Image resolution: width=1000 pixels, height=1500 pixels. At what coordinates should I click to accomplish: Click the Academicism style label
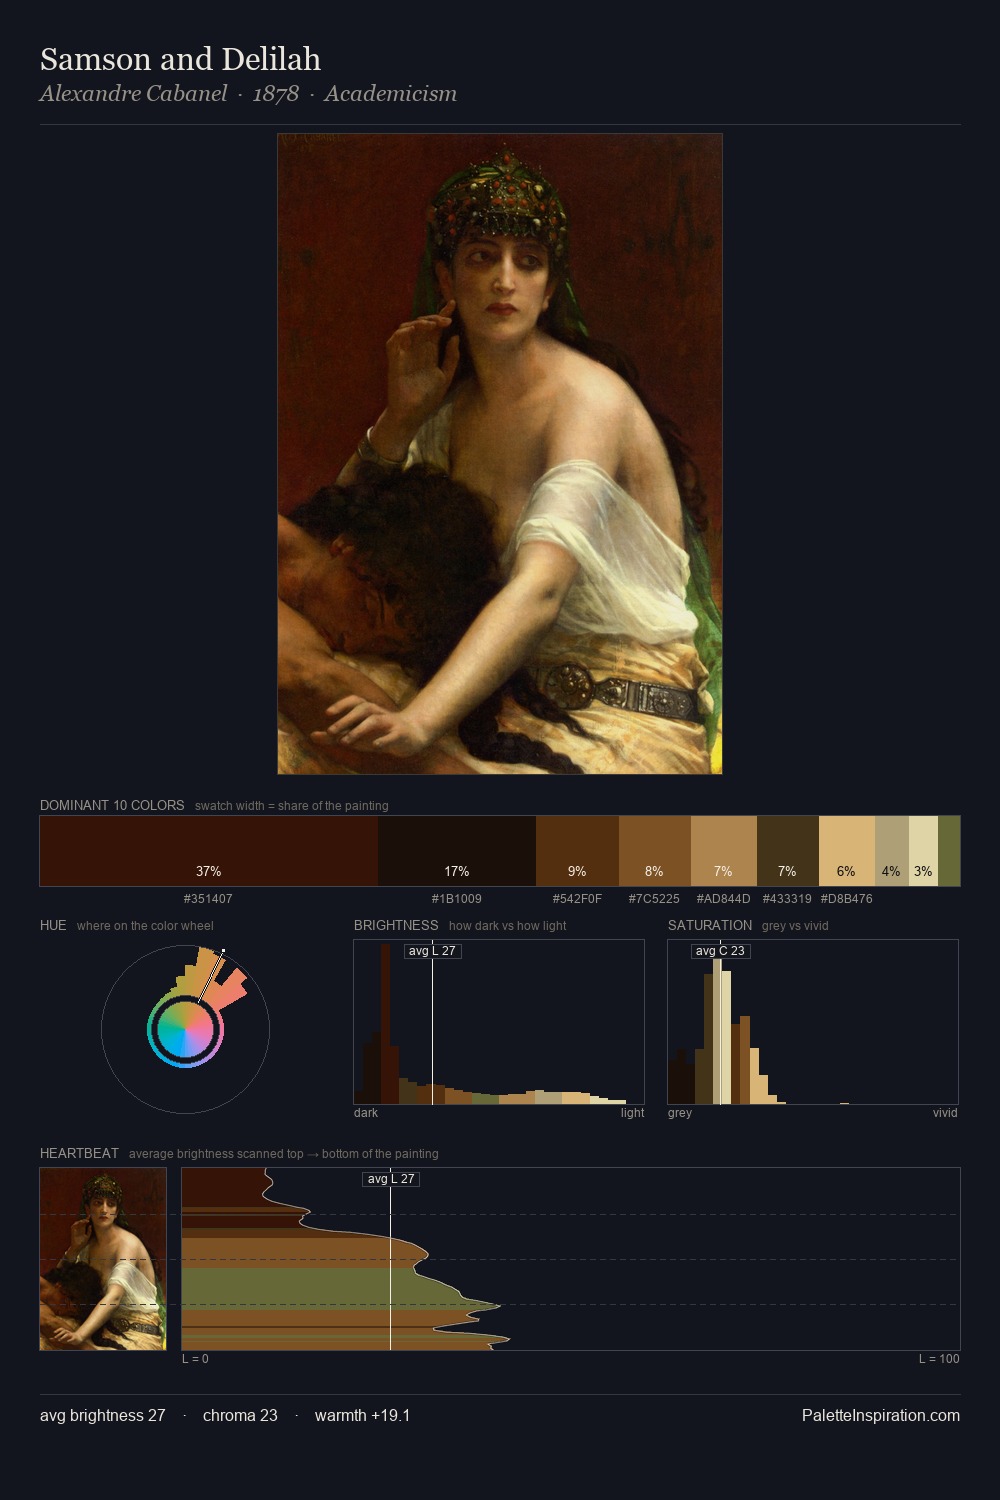pos(390,94)
